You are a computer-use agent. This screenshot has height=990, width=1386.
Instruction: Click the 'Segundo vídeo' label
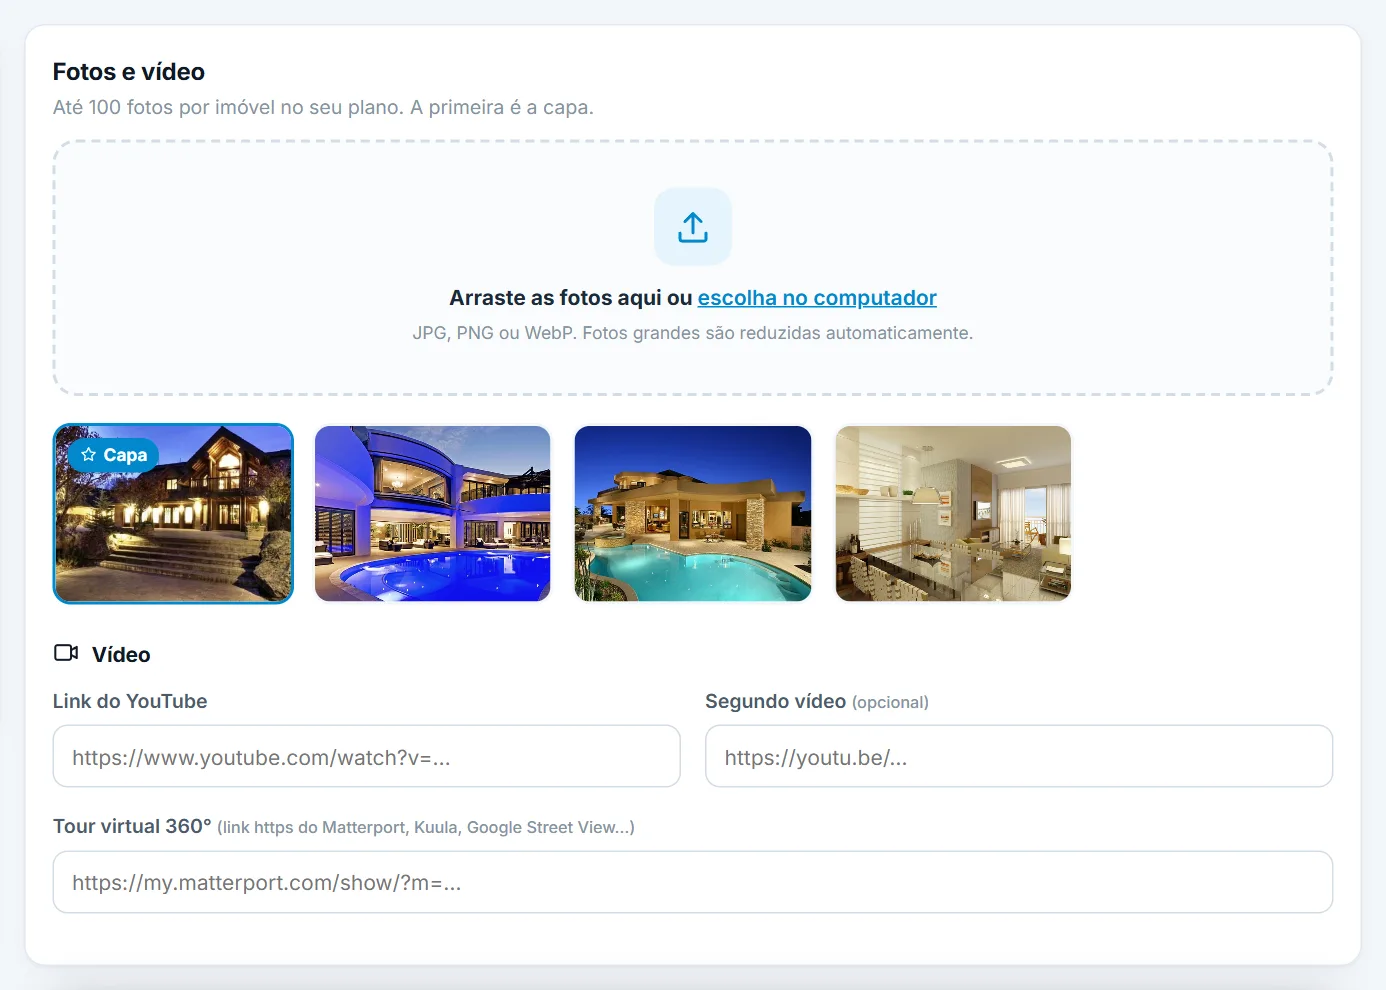click(776, 701)
